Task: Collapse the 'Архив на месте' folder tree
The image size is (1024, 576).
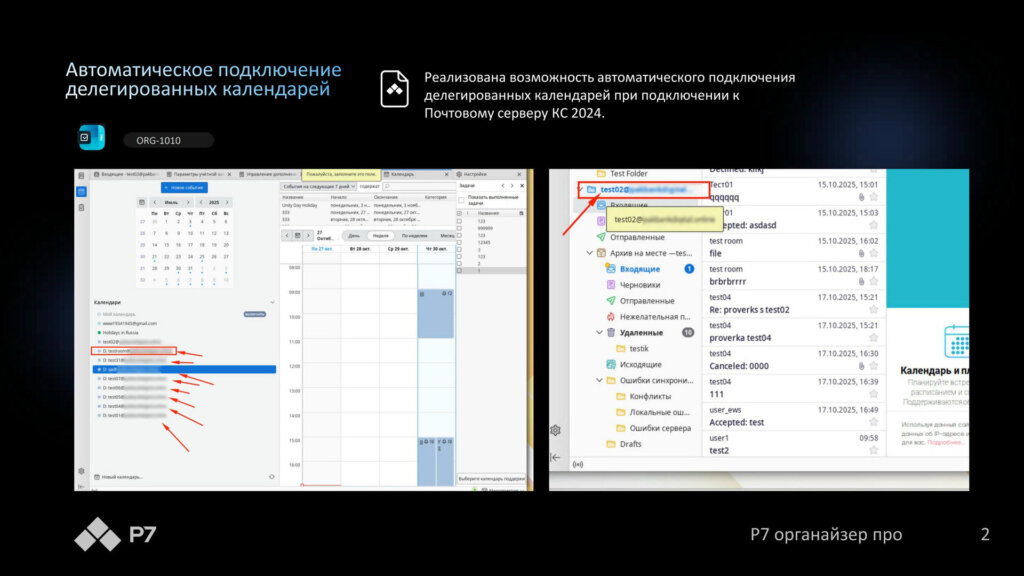Action: pos(589,253)
